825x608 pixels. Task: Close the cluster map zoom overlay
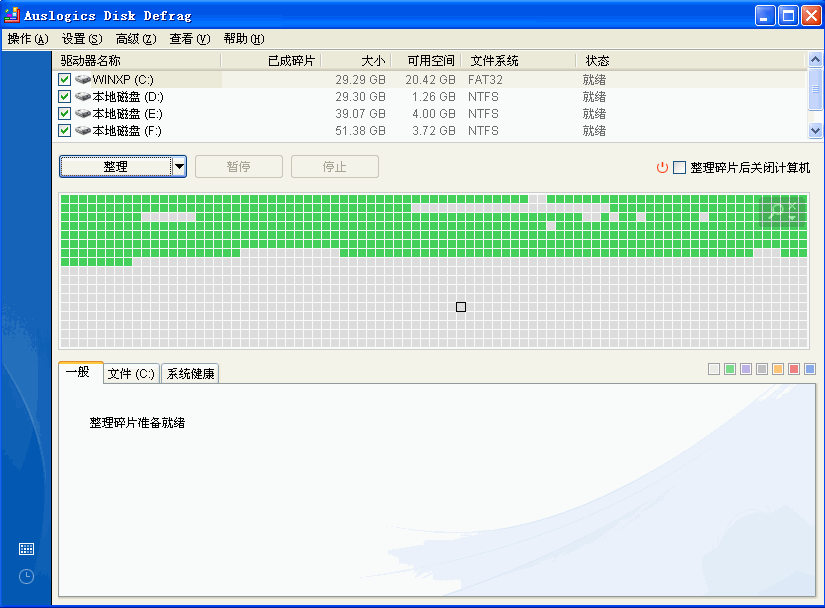click(793, 206)
